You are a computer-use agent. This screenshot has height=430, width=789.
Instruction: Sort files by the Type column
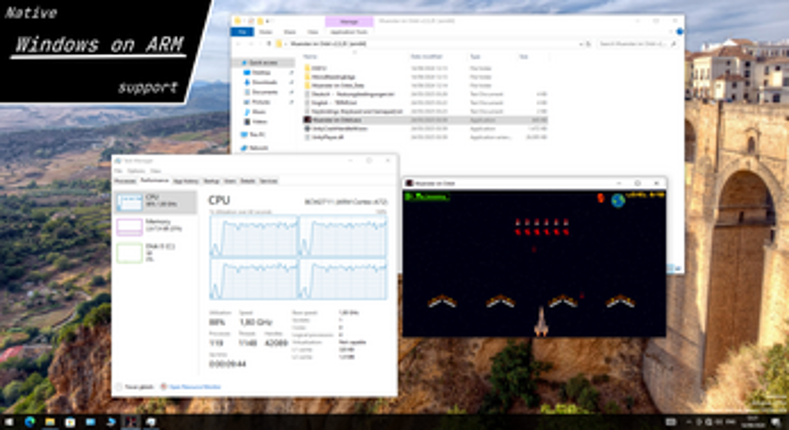pos(475,56)
